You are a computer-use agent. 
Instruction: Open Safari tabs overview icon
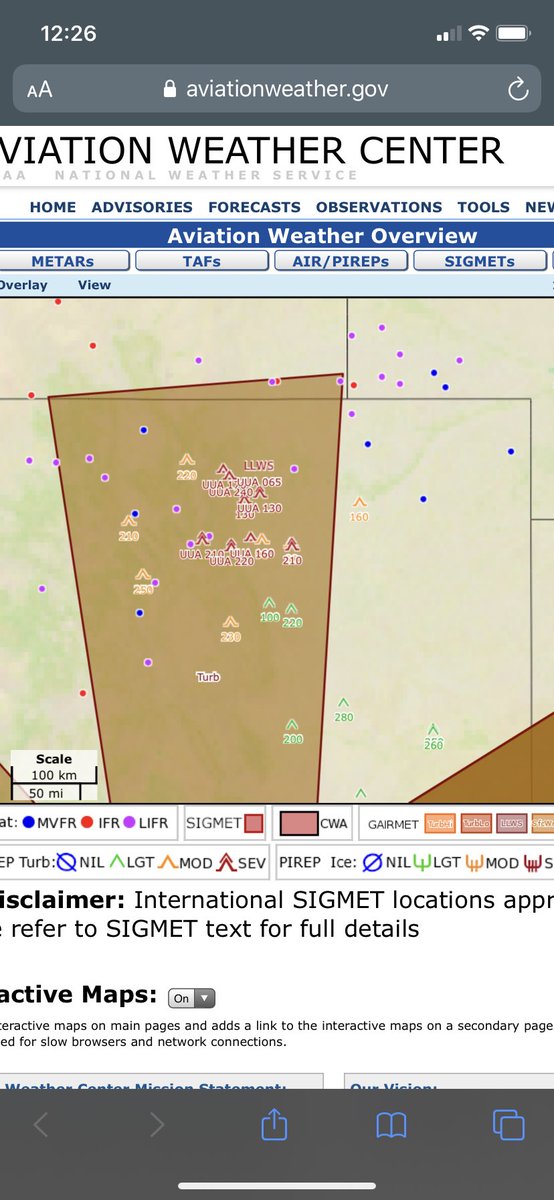[508, 1126]
